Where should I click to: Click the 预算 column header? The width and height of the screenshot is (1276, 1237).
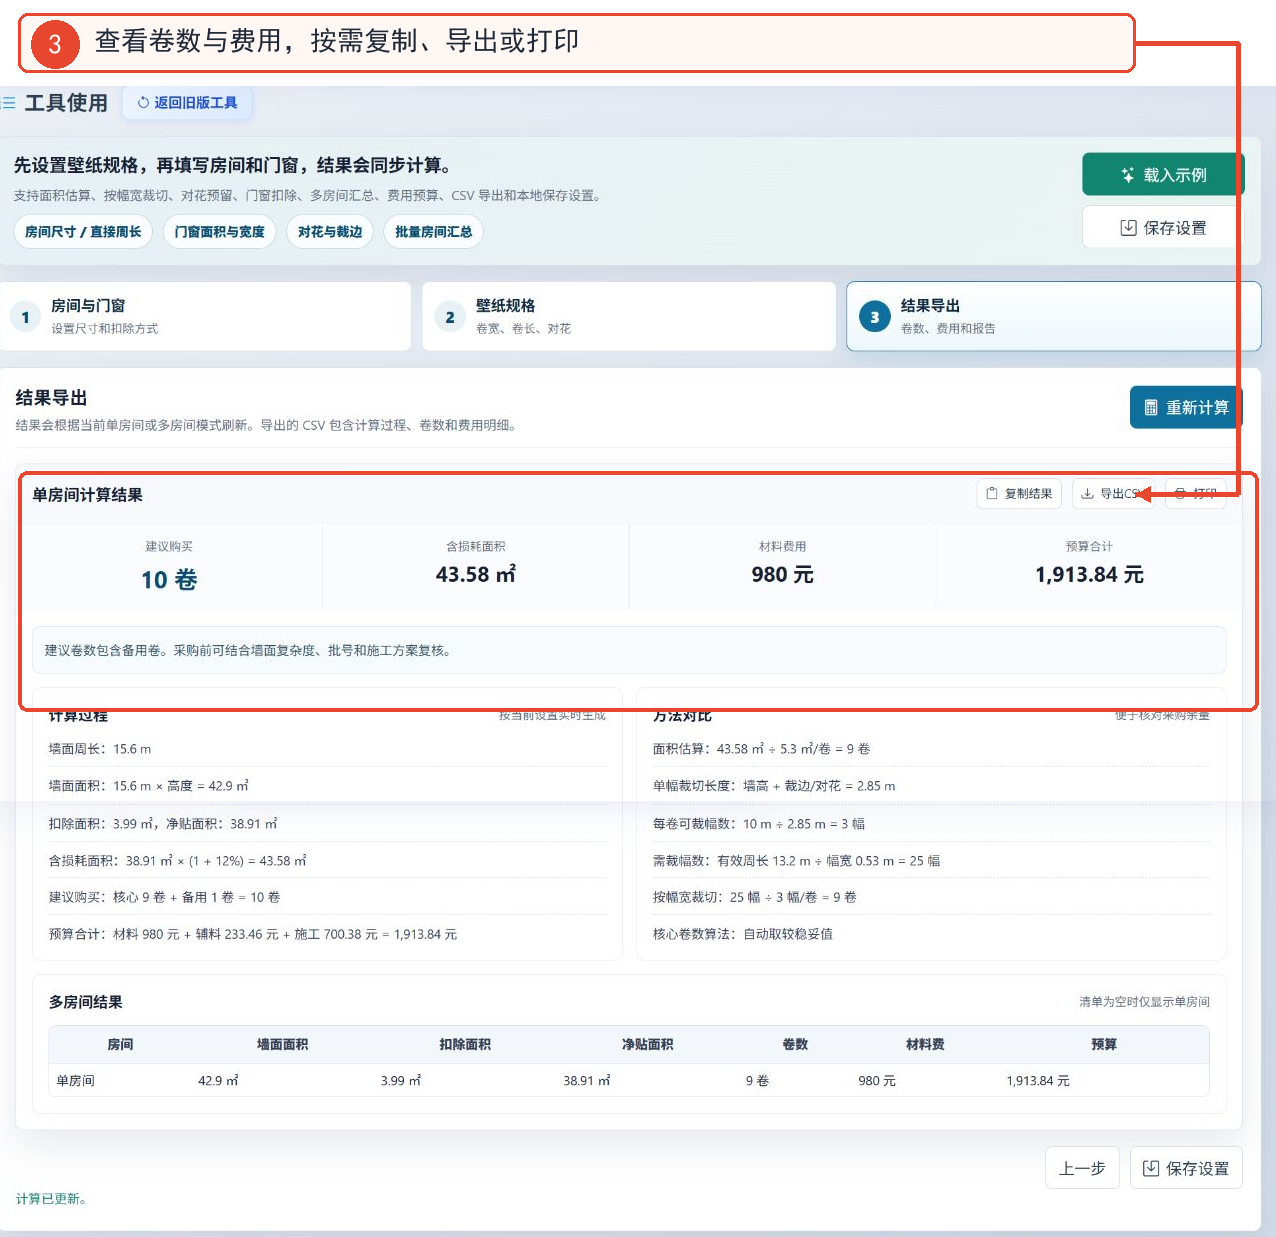point(1104,1045)
